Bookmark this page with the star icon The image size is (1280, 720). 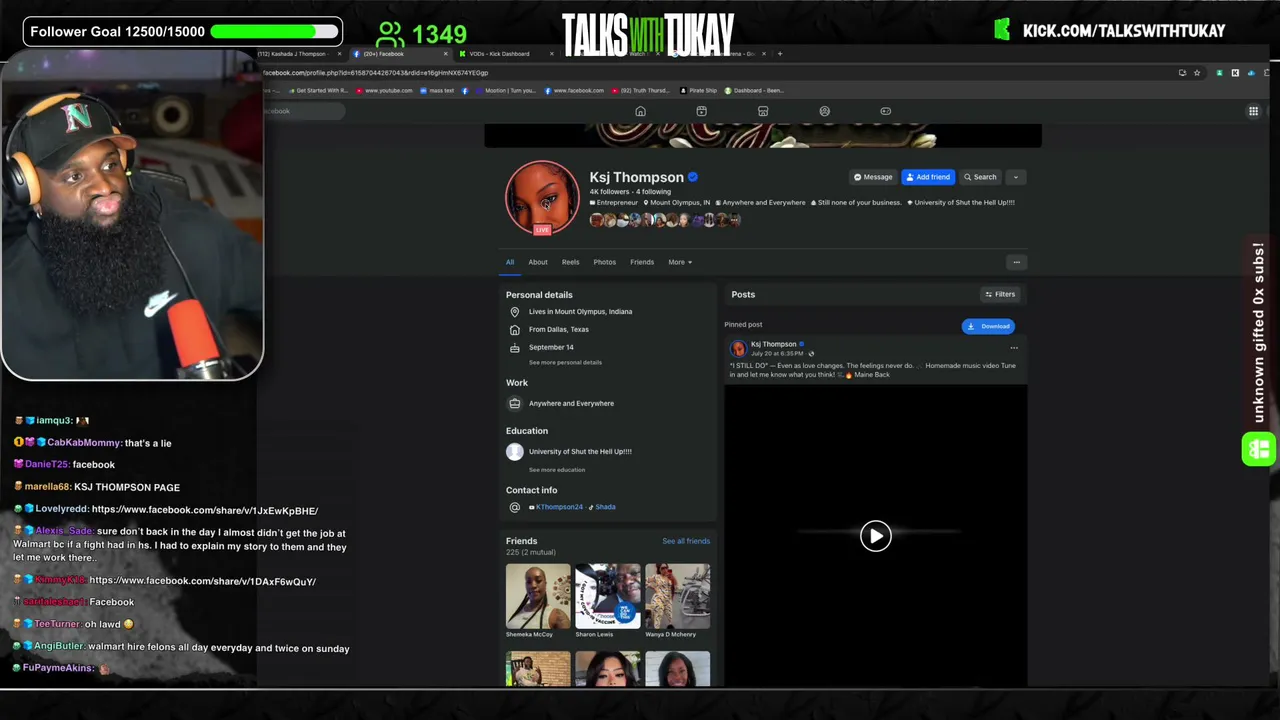tap(1197, 73)
